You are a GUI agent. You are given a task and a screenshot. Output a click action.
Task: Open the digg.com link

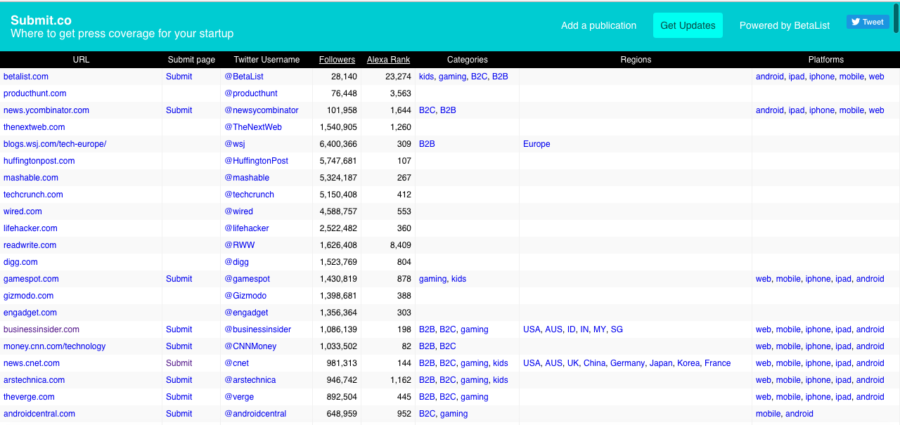tap(21, 262)
